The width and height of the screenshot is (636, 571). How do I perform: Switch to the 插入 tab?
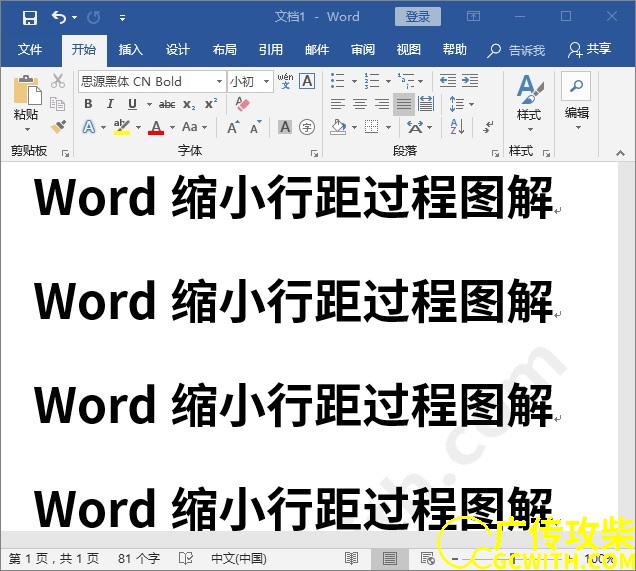pyautogui.click(x=131, y=49)
